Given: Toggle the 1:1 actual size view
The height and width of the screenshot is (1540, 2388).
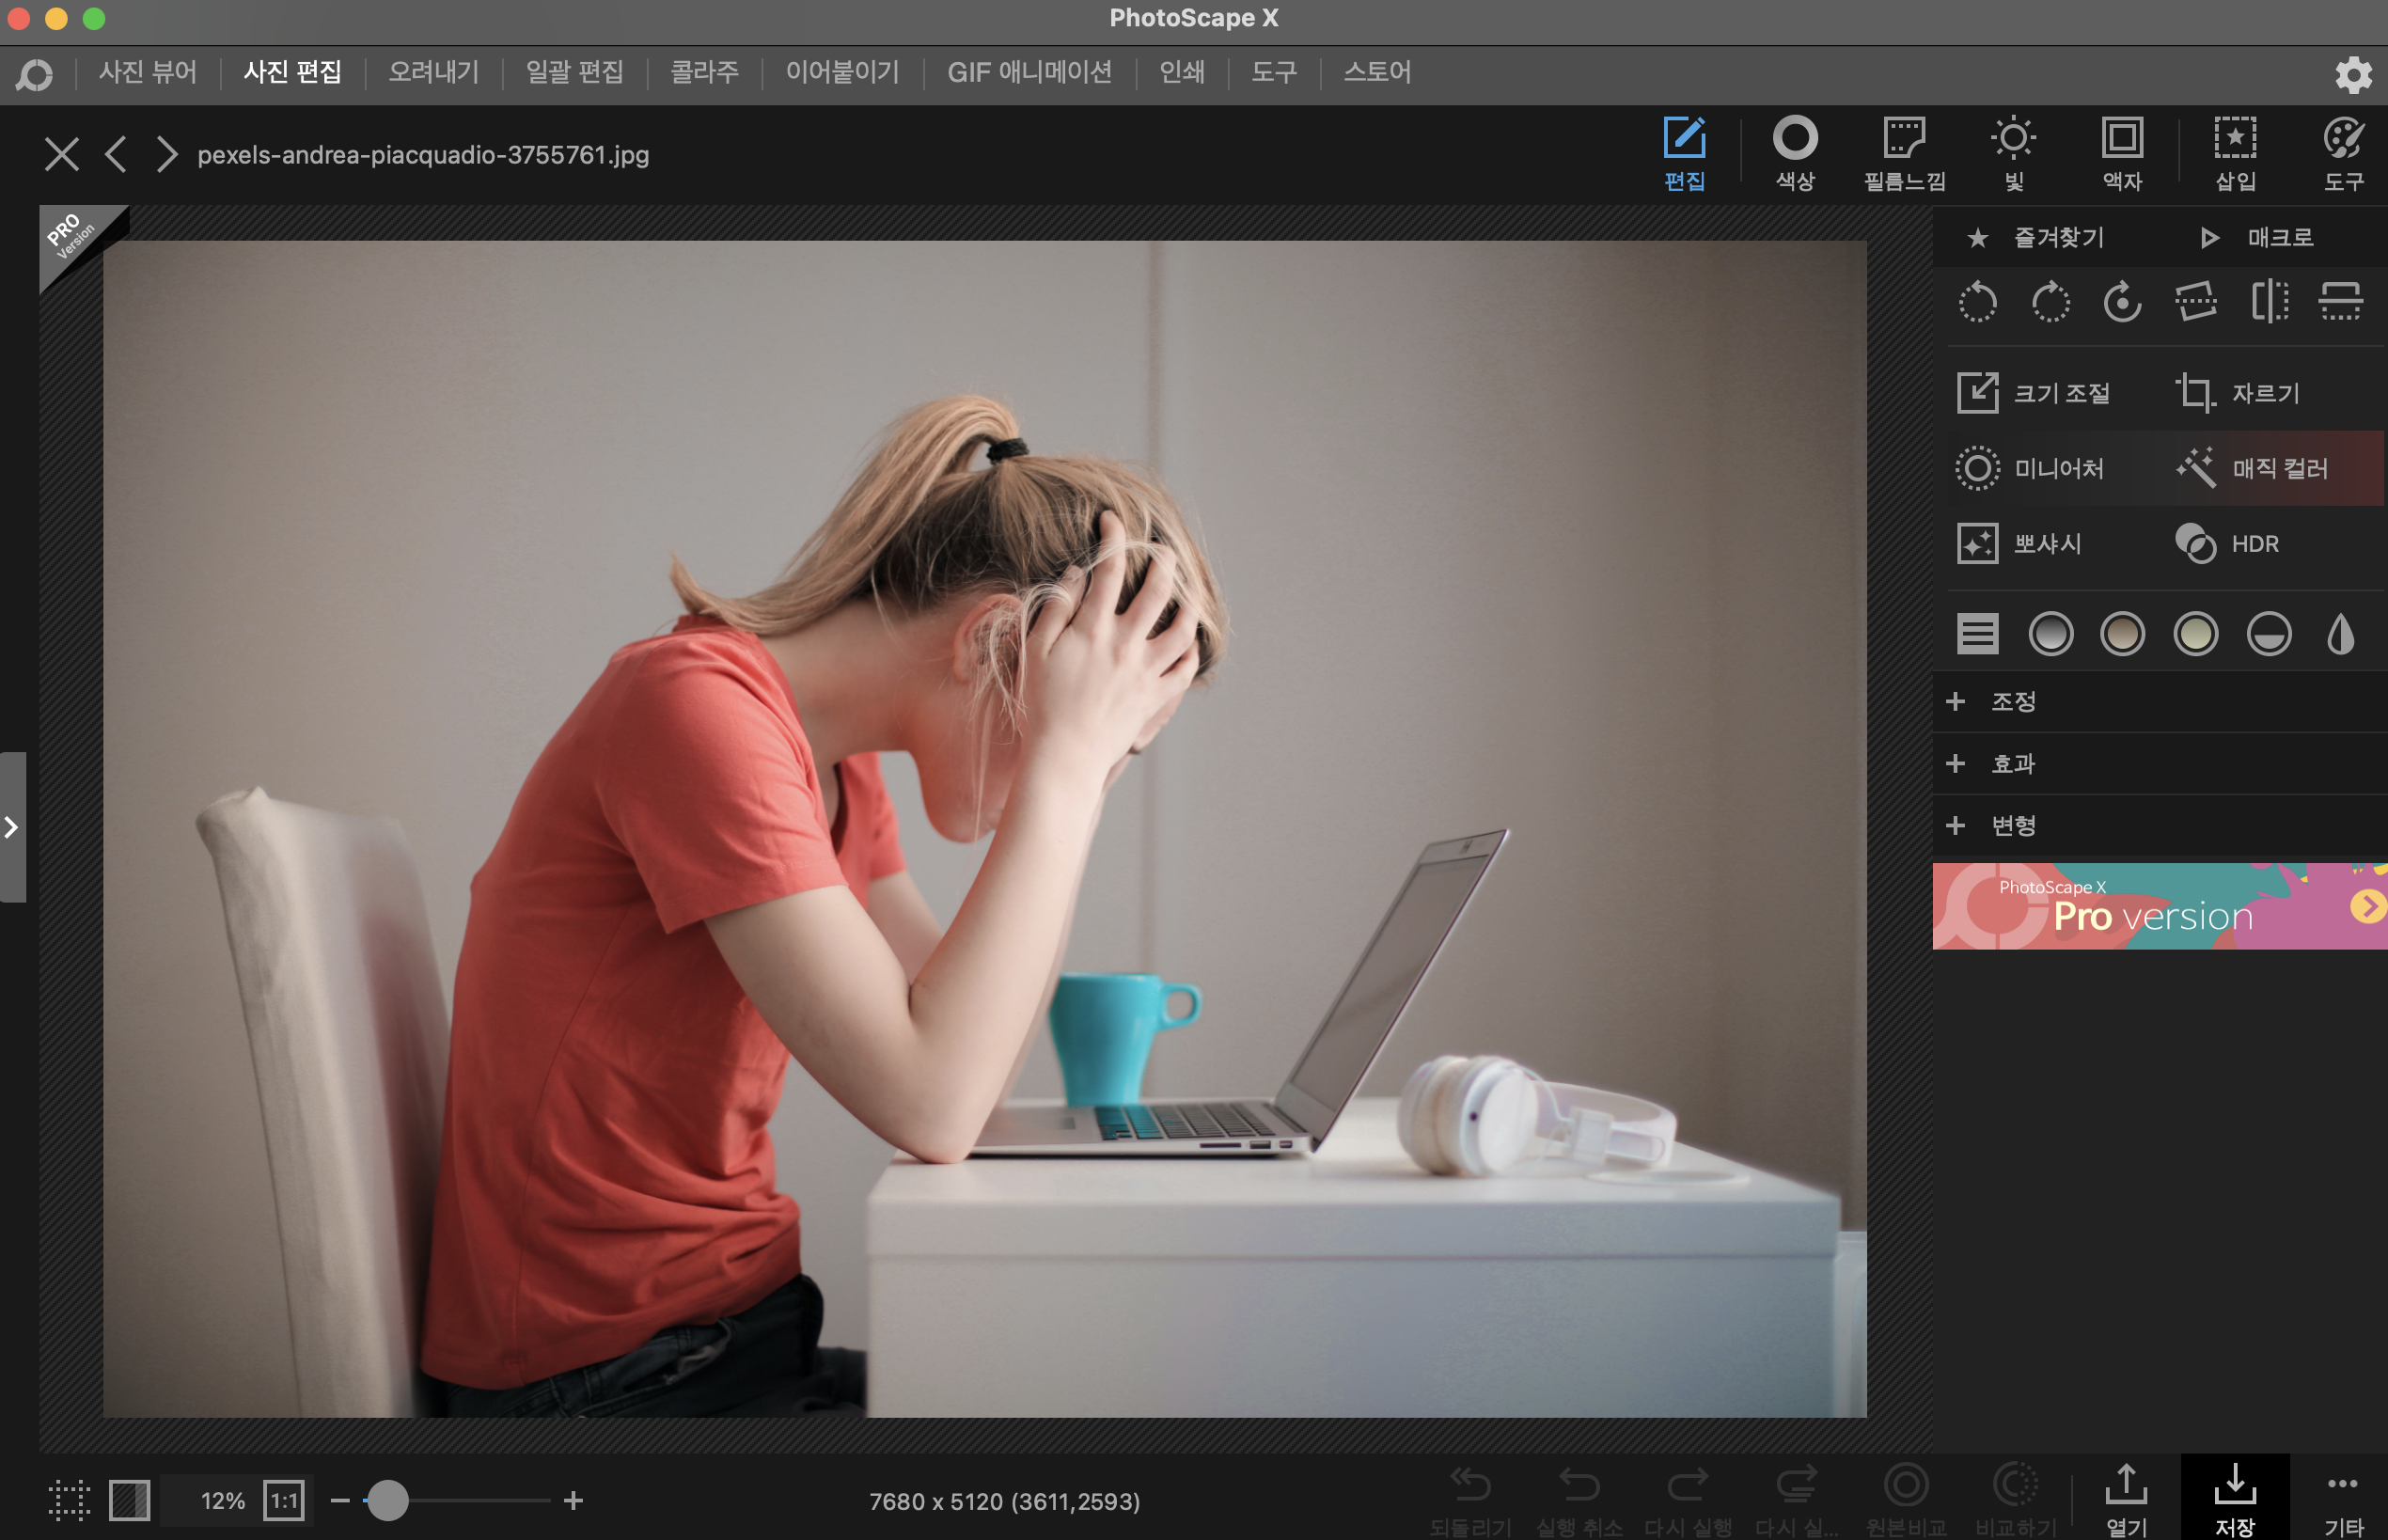Looking at the screenshot, I should 284,1500.
